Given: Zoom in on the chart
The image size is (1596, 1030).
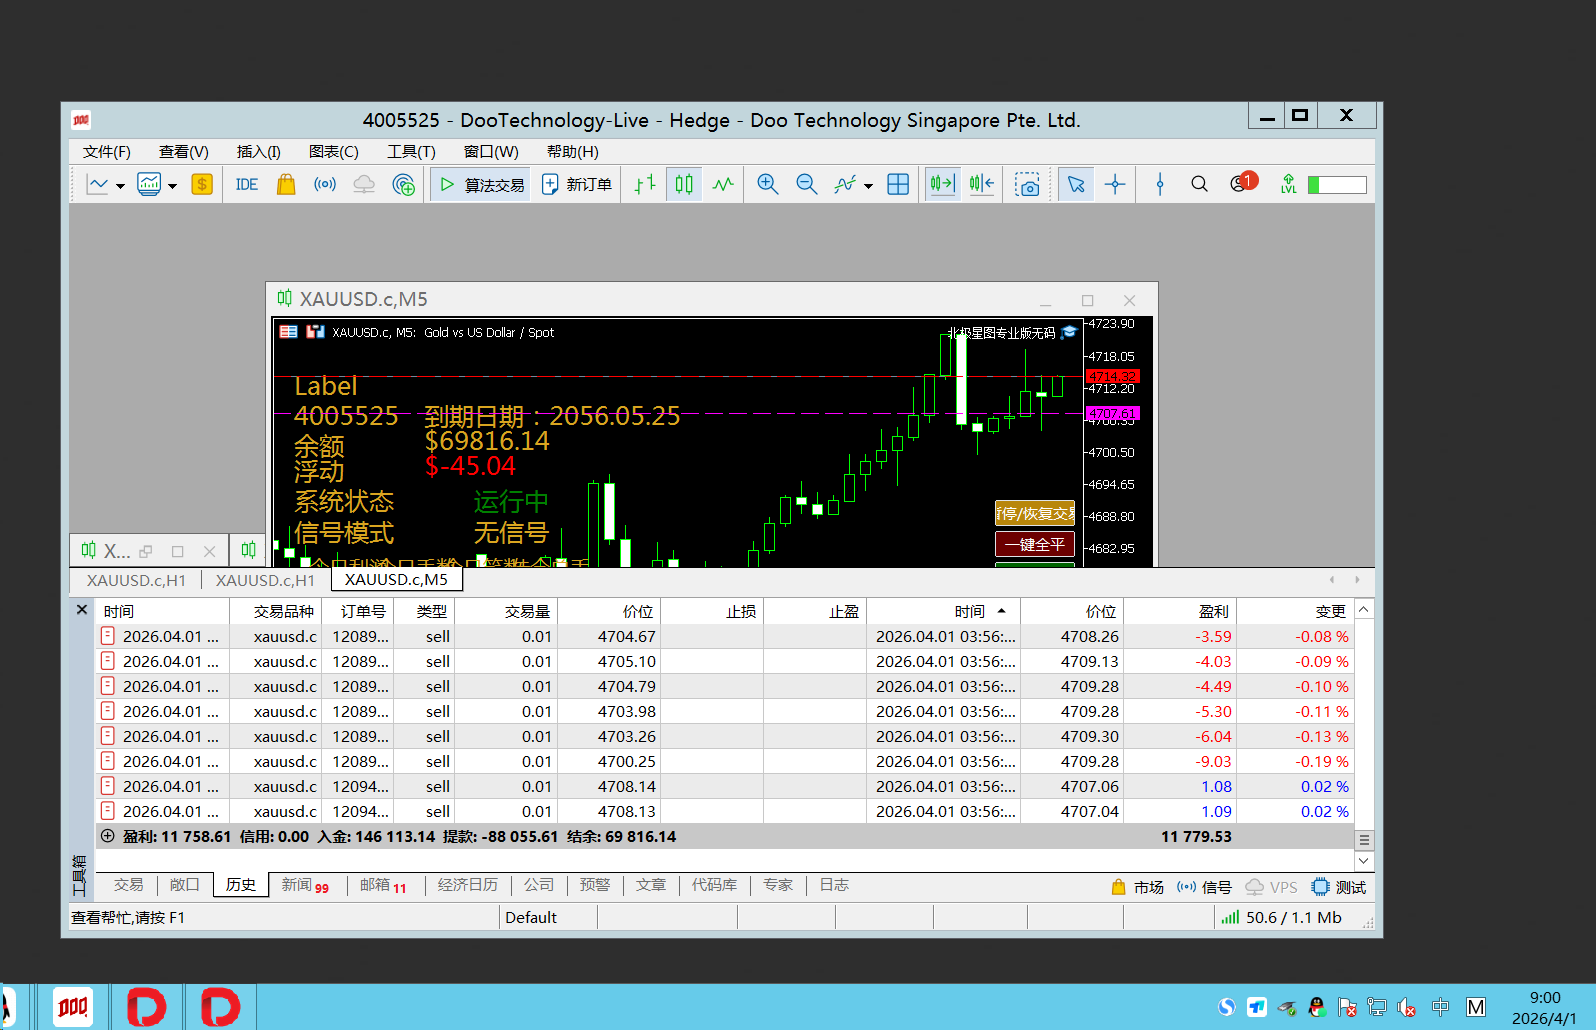Looking at the screenshot, I should (x=768, y=184).
